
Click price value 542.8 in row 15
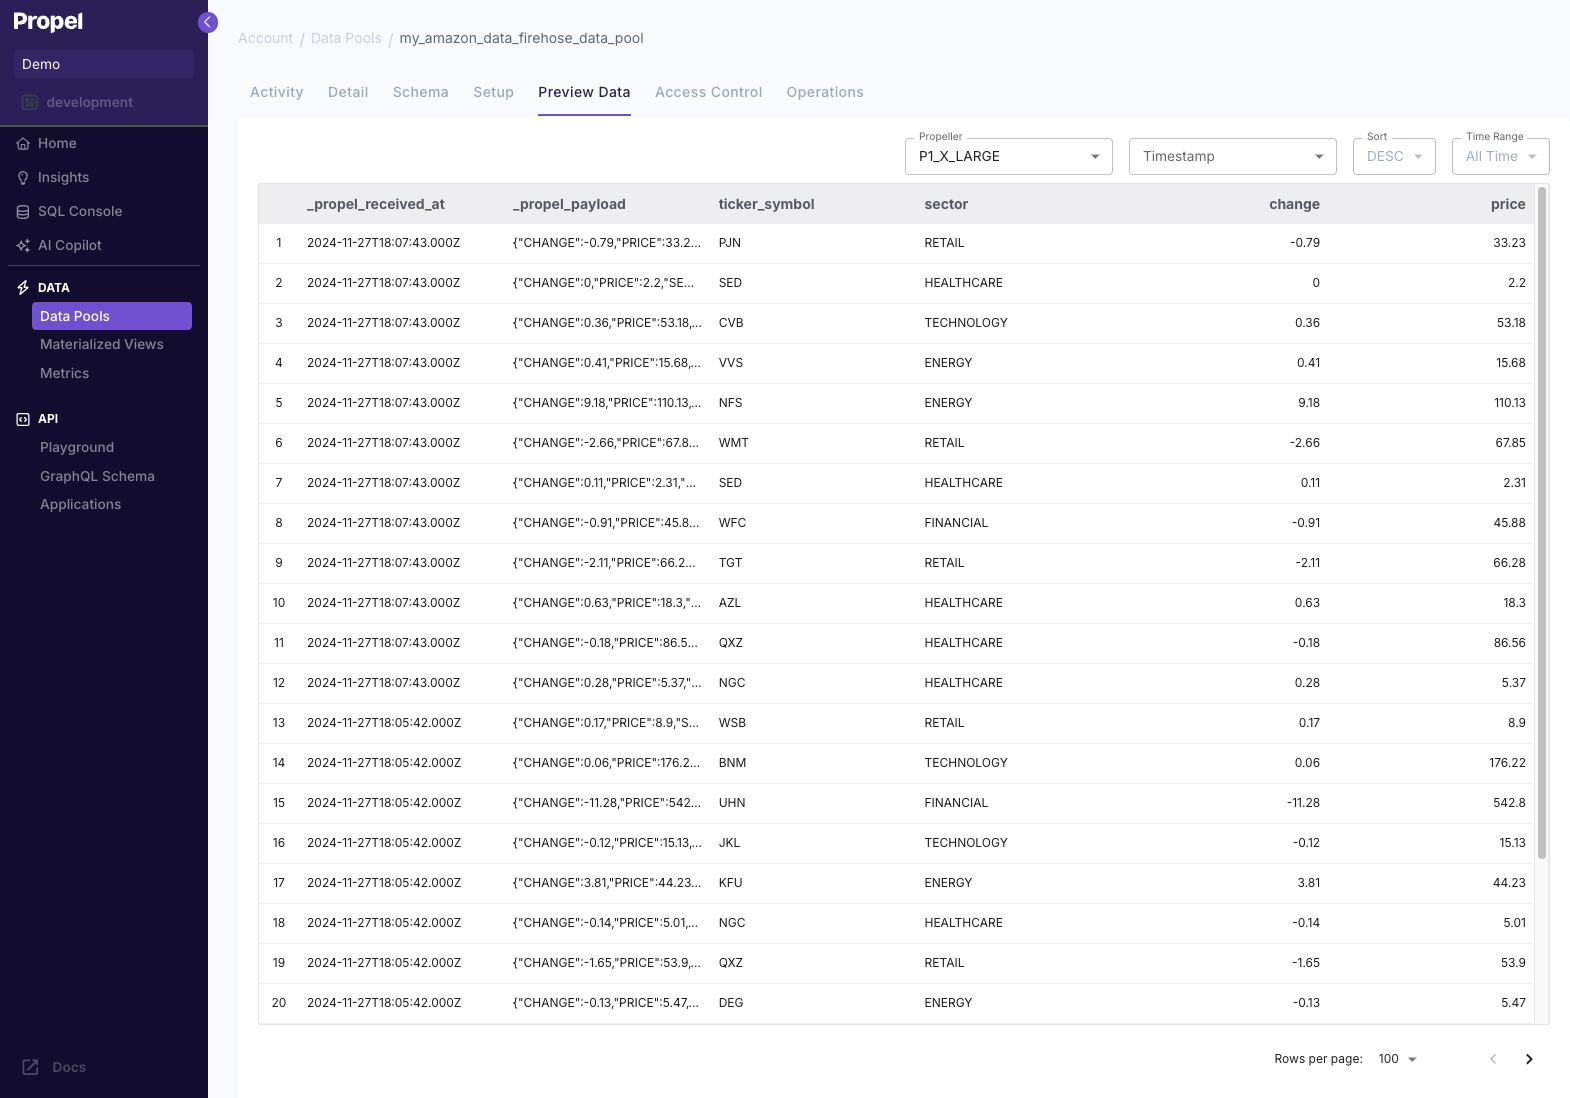pos(1509,803)
